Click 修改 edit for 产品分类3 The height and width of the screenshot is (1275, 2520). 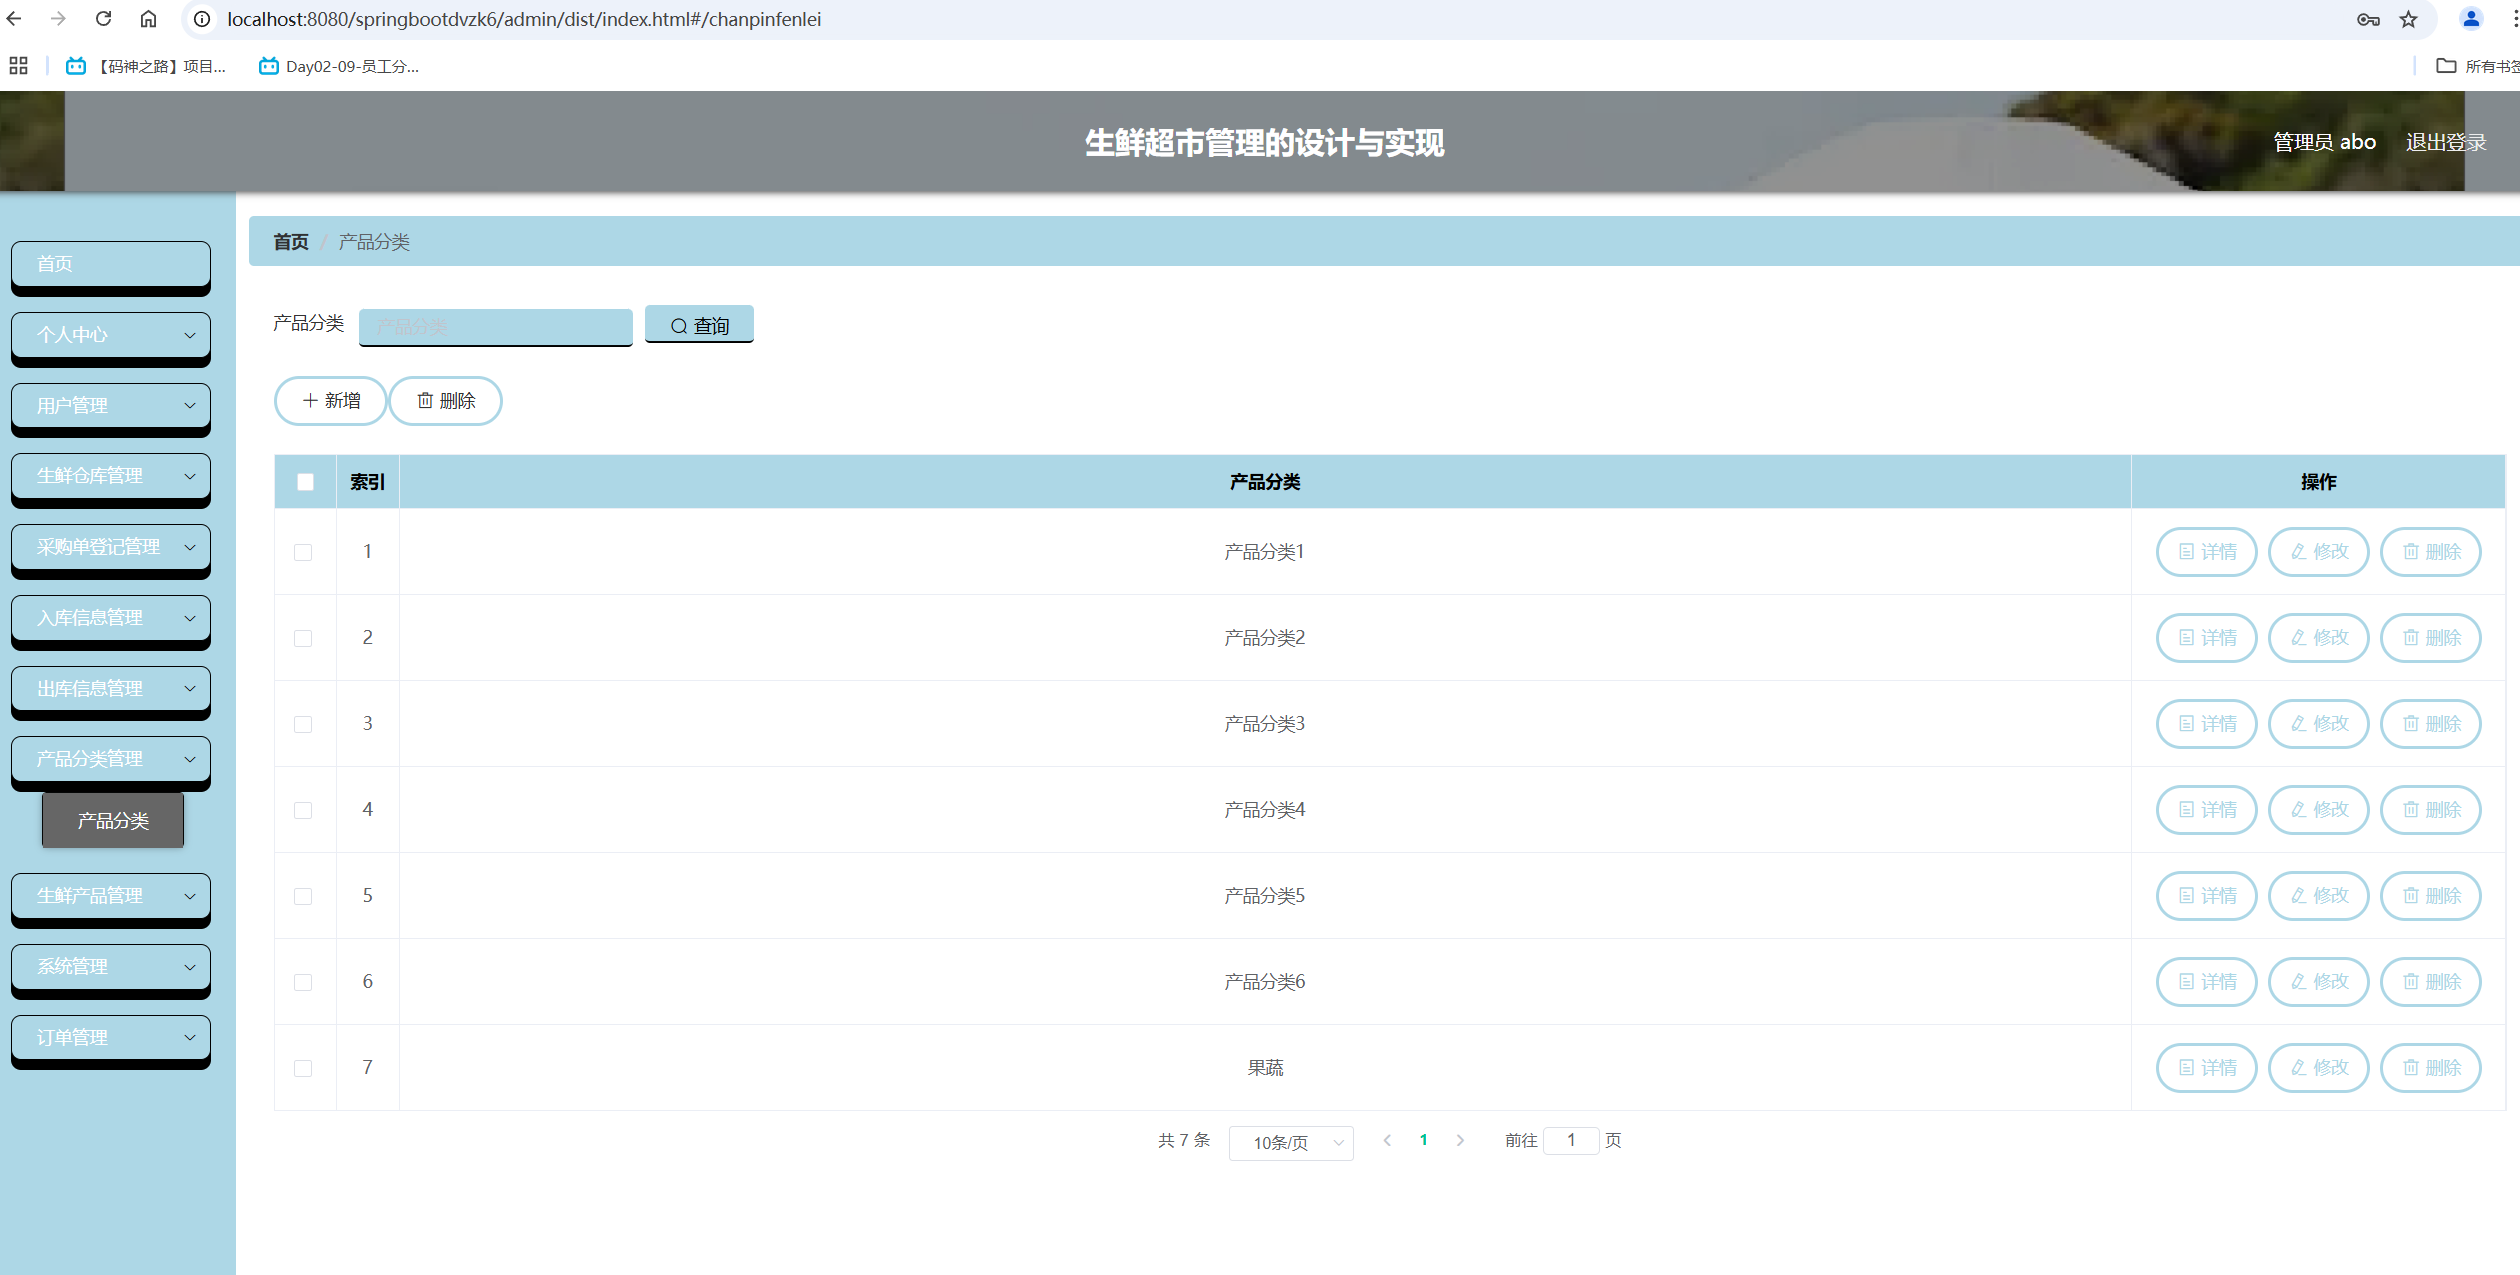point(2318,724)
